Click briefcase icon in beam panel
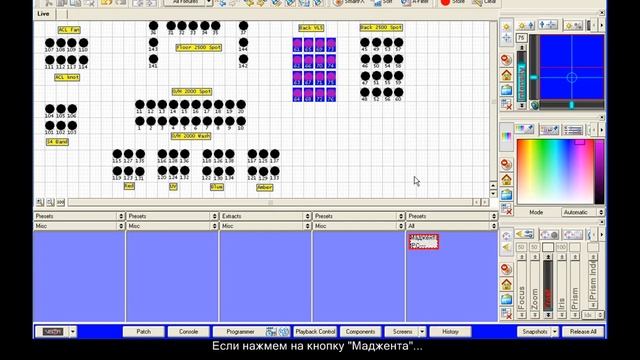The width and height of the screenshot is (640, 360). (x=507, y=299)
